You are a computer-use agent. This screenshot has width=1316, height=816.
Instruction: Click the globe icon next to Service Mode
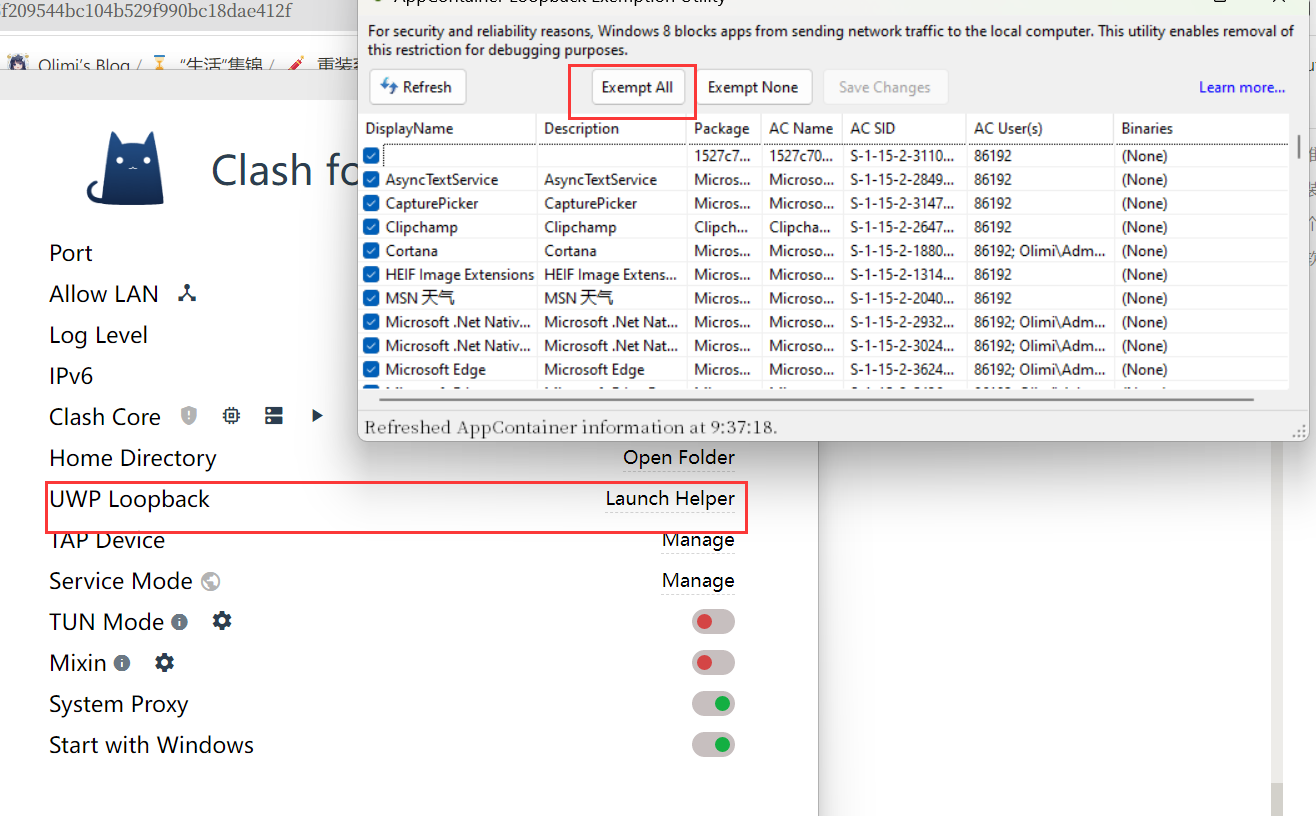point(210,581)
